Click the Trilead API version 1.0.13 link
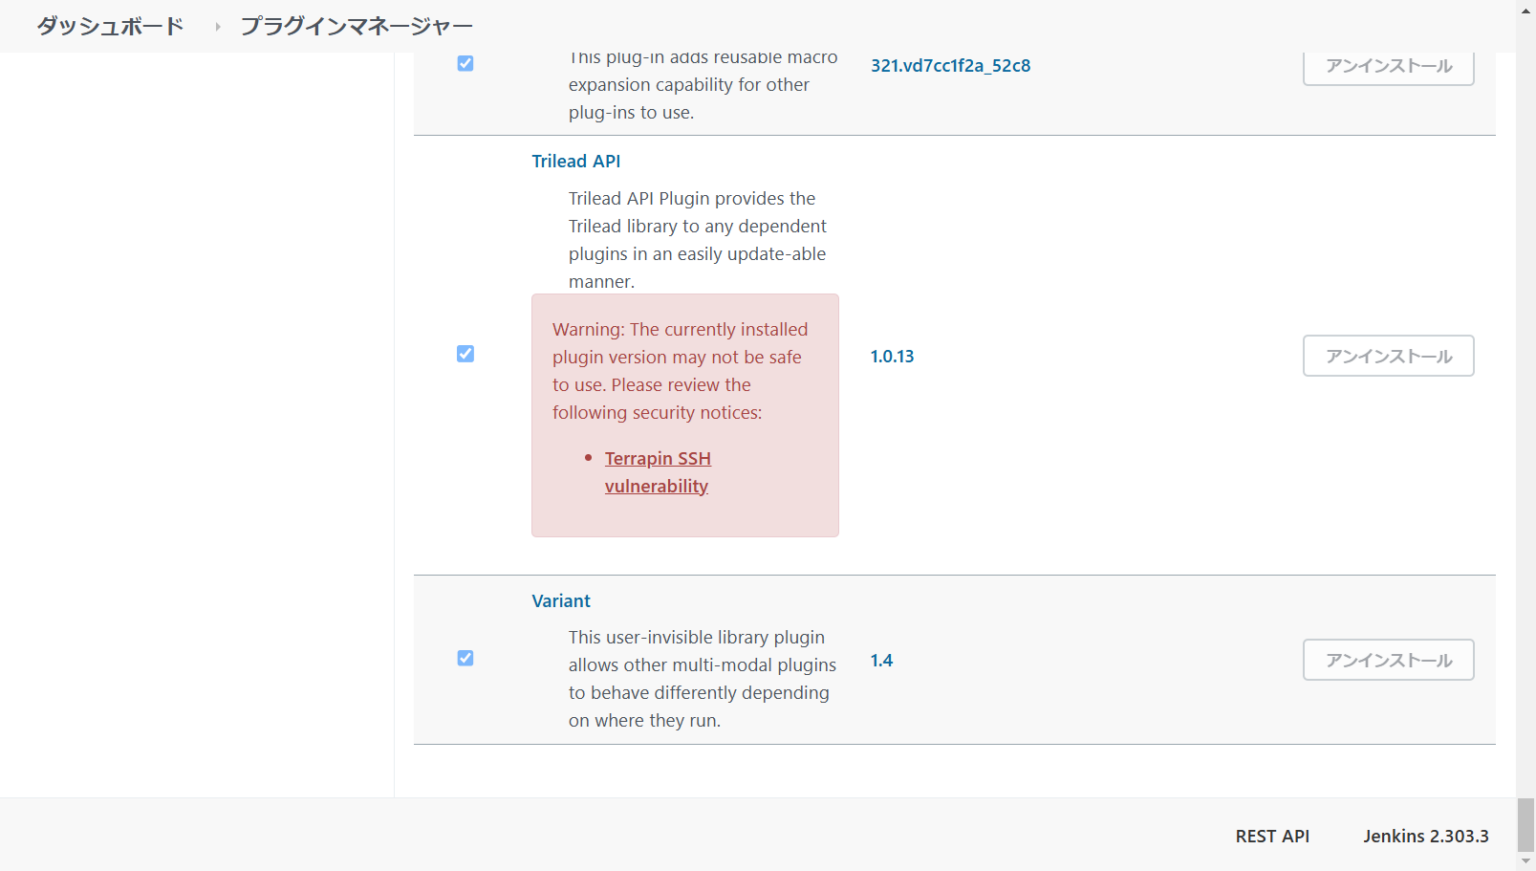Viewport: 1536px width, 871px height. [891, 356]
